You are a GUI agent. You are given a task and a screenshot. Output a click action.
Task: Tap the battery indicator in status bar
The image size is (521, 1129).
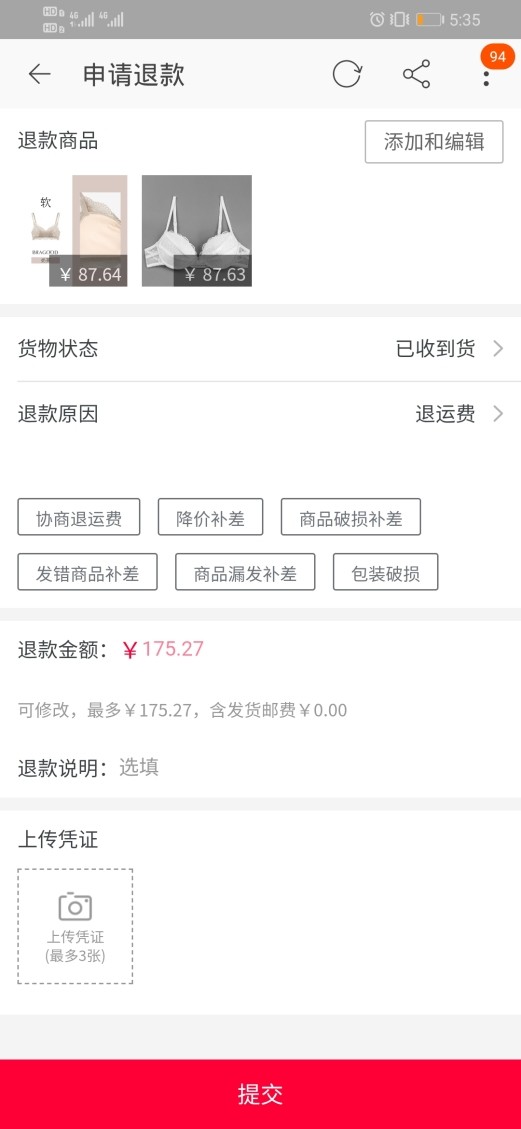click(x=430, y=19)
